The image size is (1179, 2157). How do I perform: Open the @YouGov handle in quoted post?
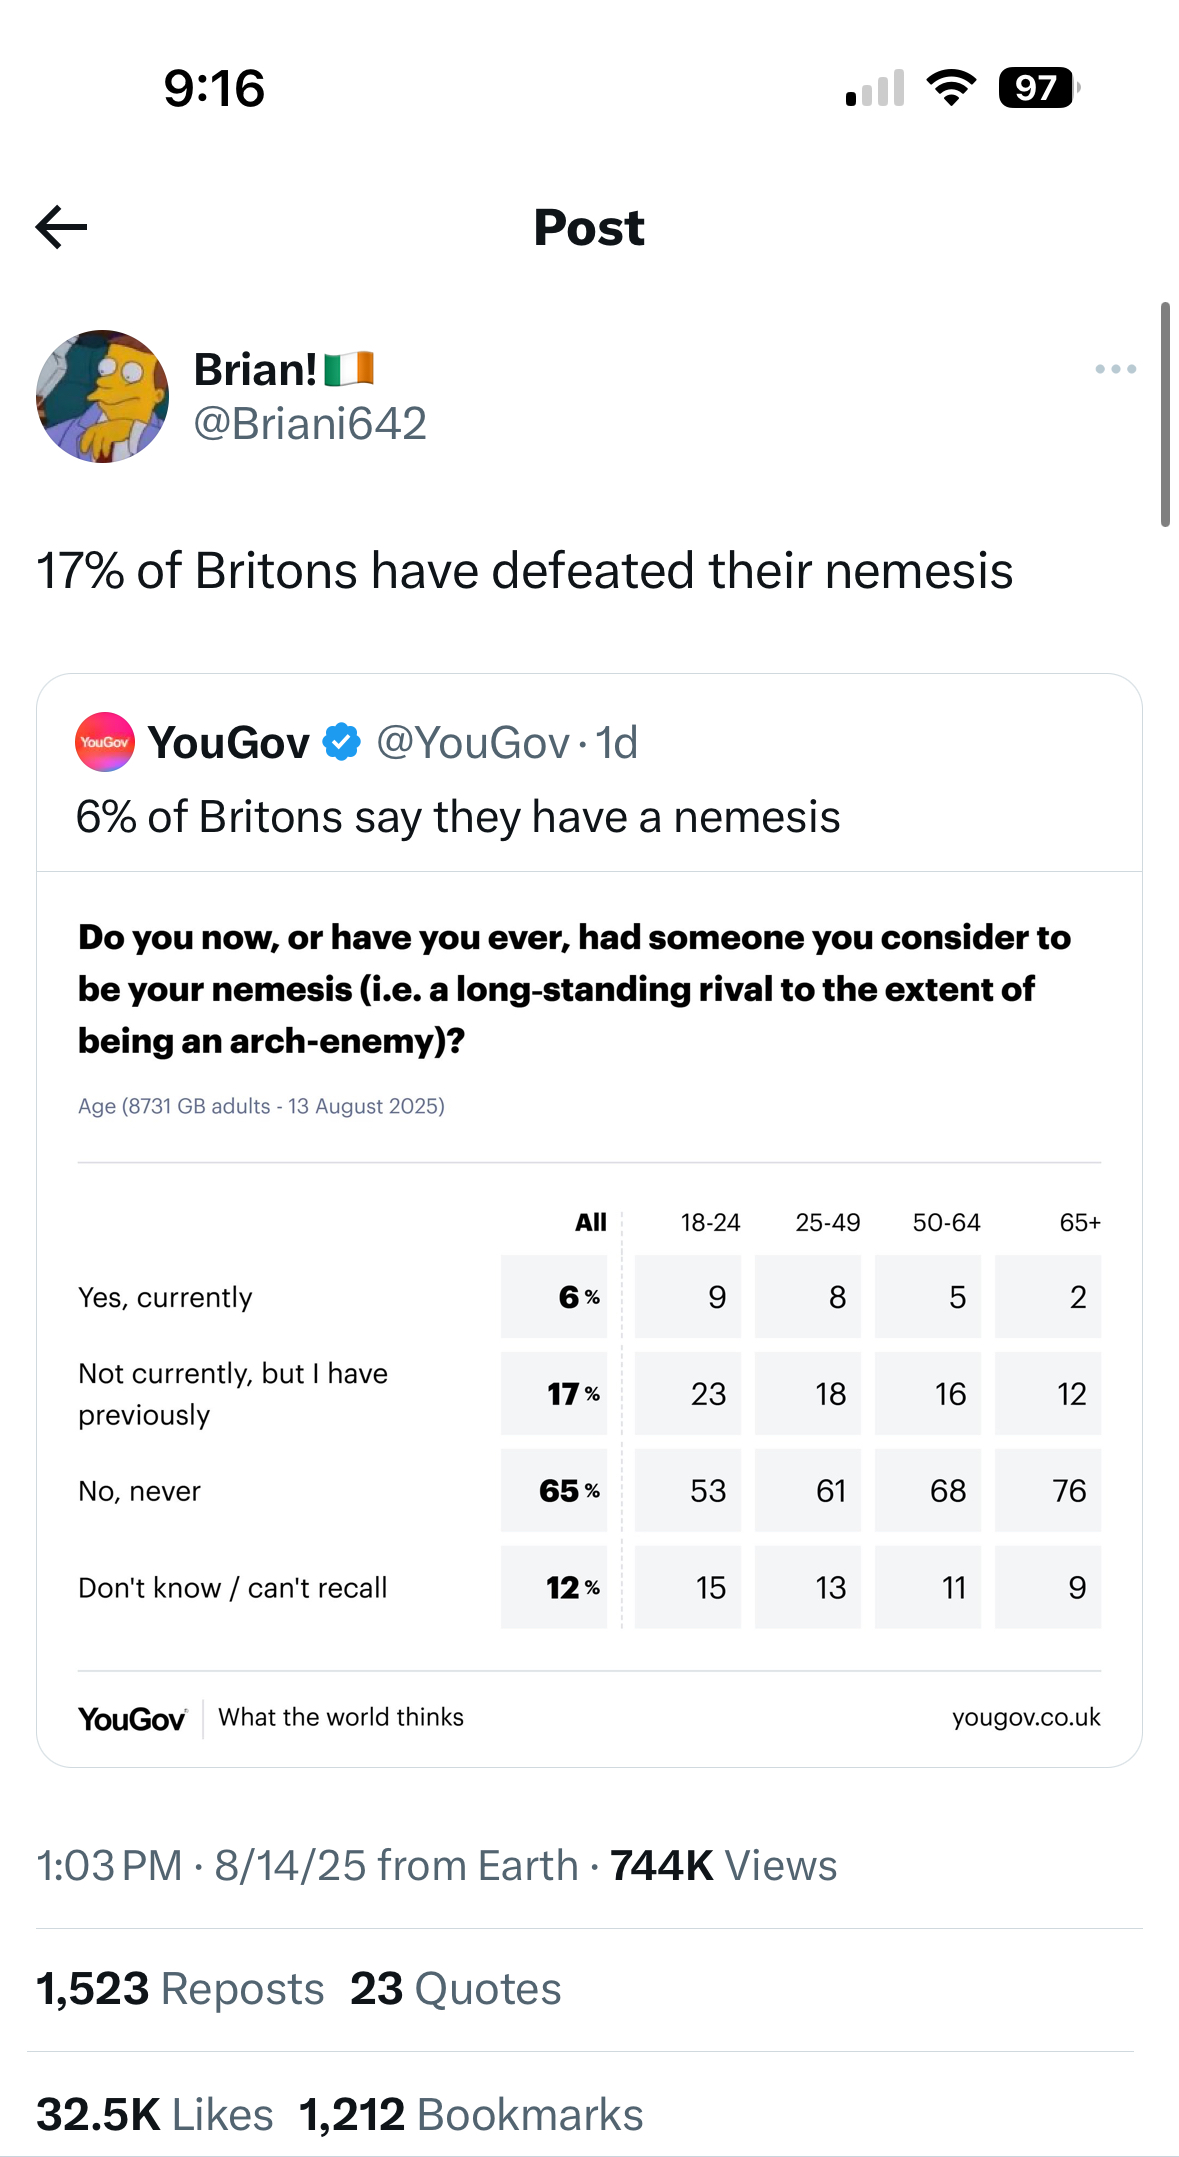click(472, 743)
